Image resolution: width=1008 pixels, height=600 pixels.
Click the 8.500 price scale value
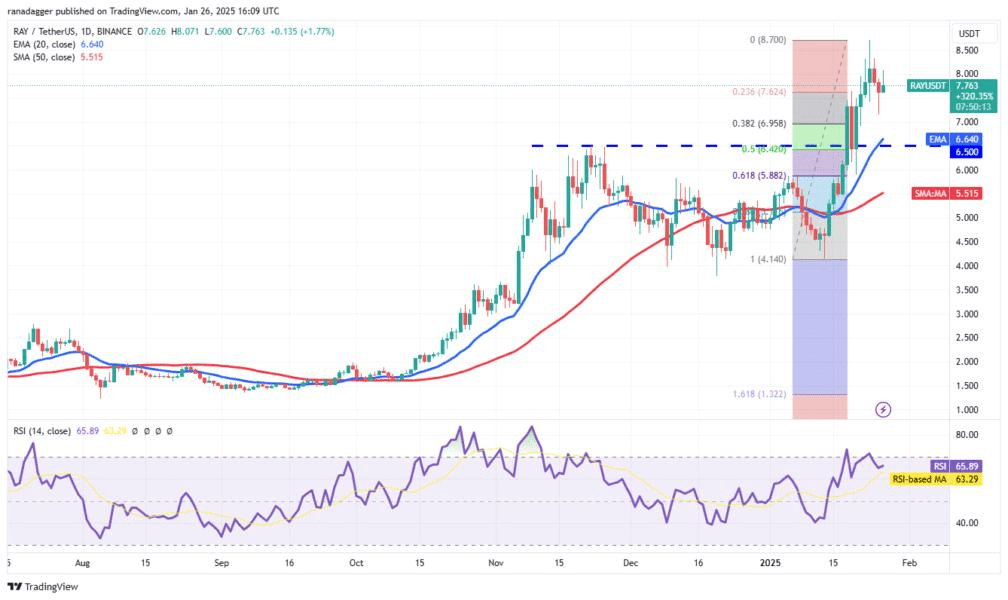click(967, 50)
